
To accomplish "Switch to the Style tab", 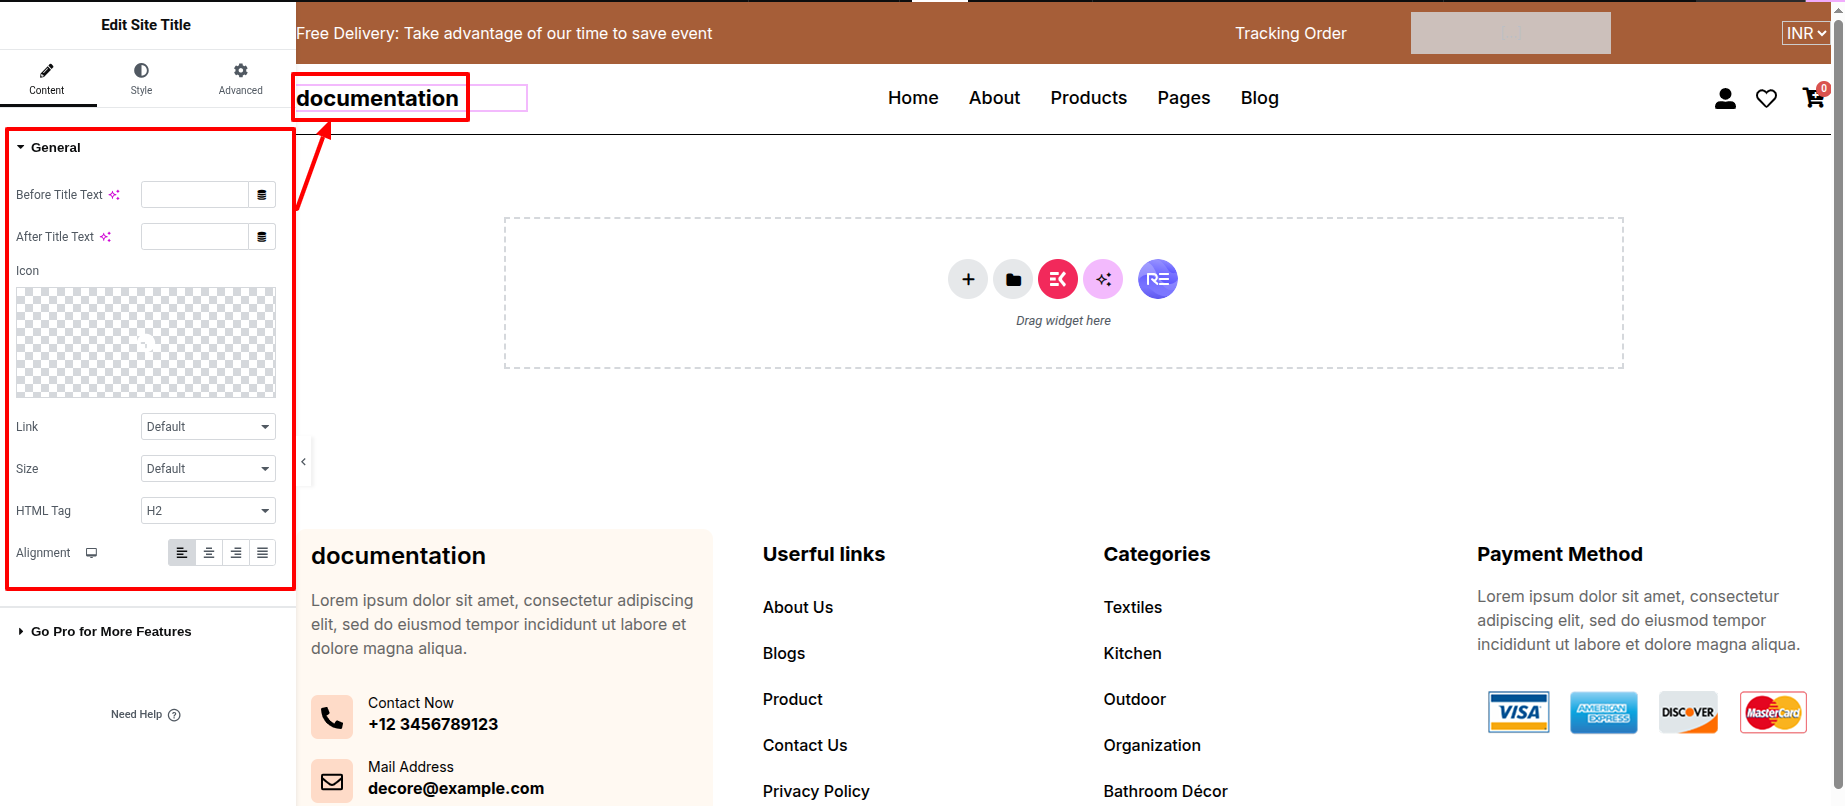I will tap(141, 79).
